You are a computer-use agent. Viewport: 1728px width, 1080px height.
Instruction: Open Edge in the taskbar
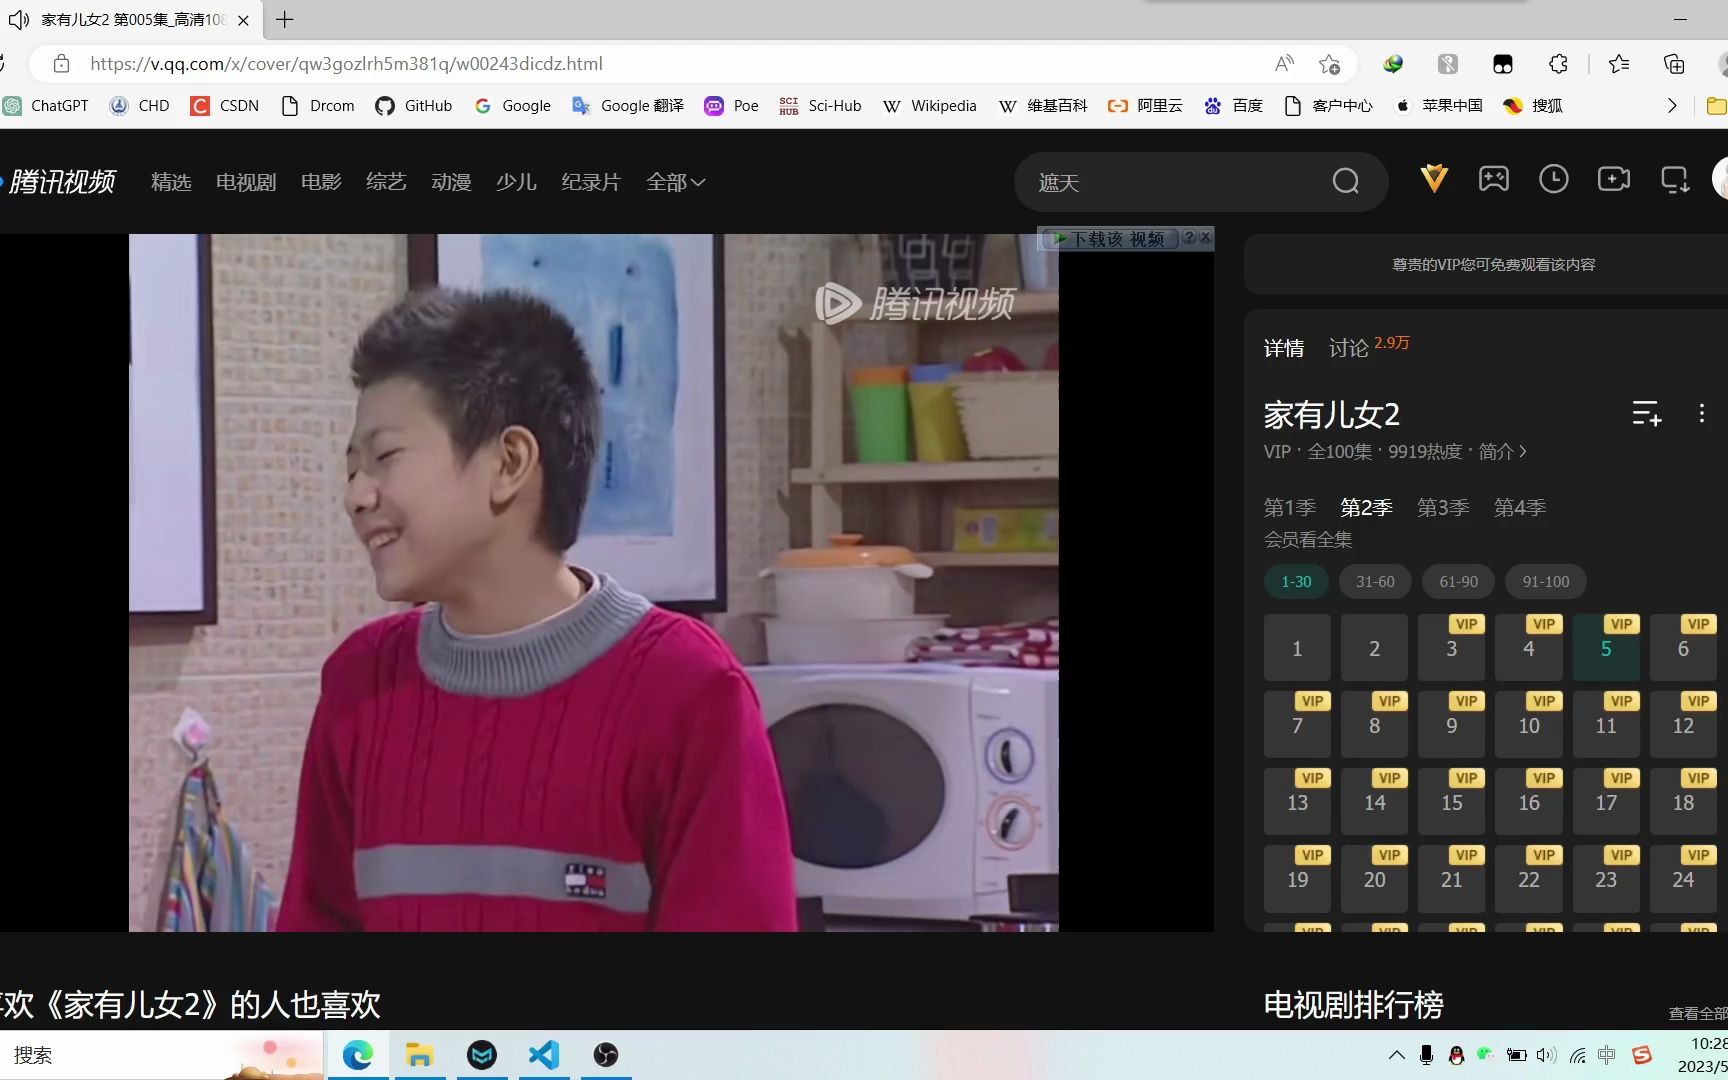pos(358,1055)
